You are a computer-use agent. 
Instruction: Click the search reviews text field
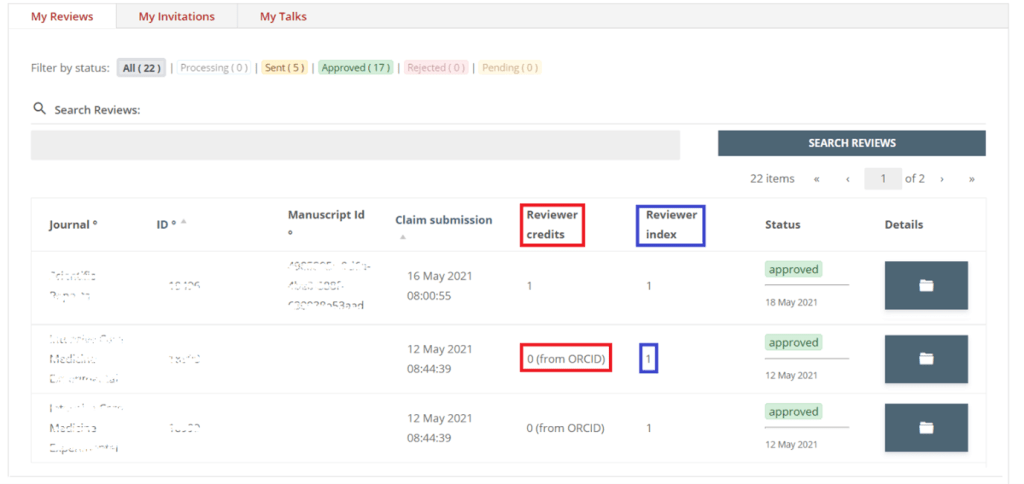click(355, 145)
